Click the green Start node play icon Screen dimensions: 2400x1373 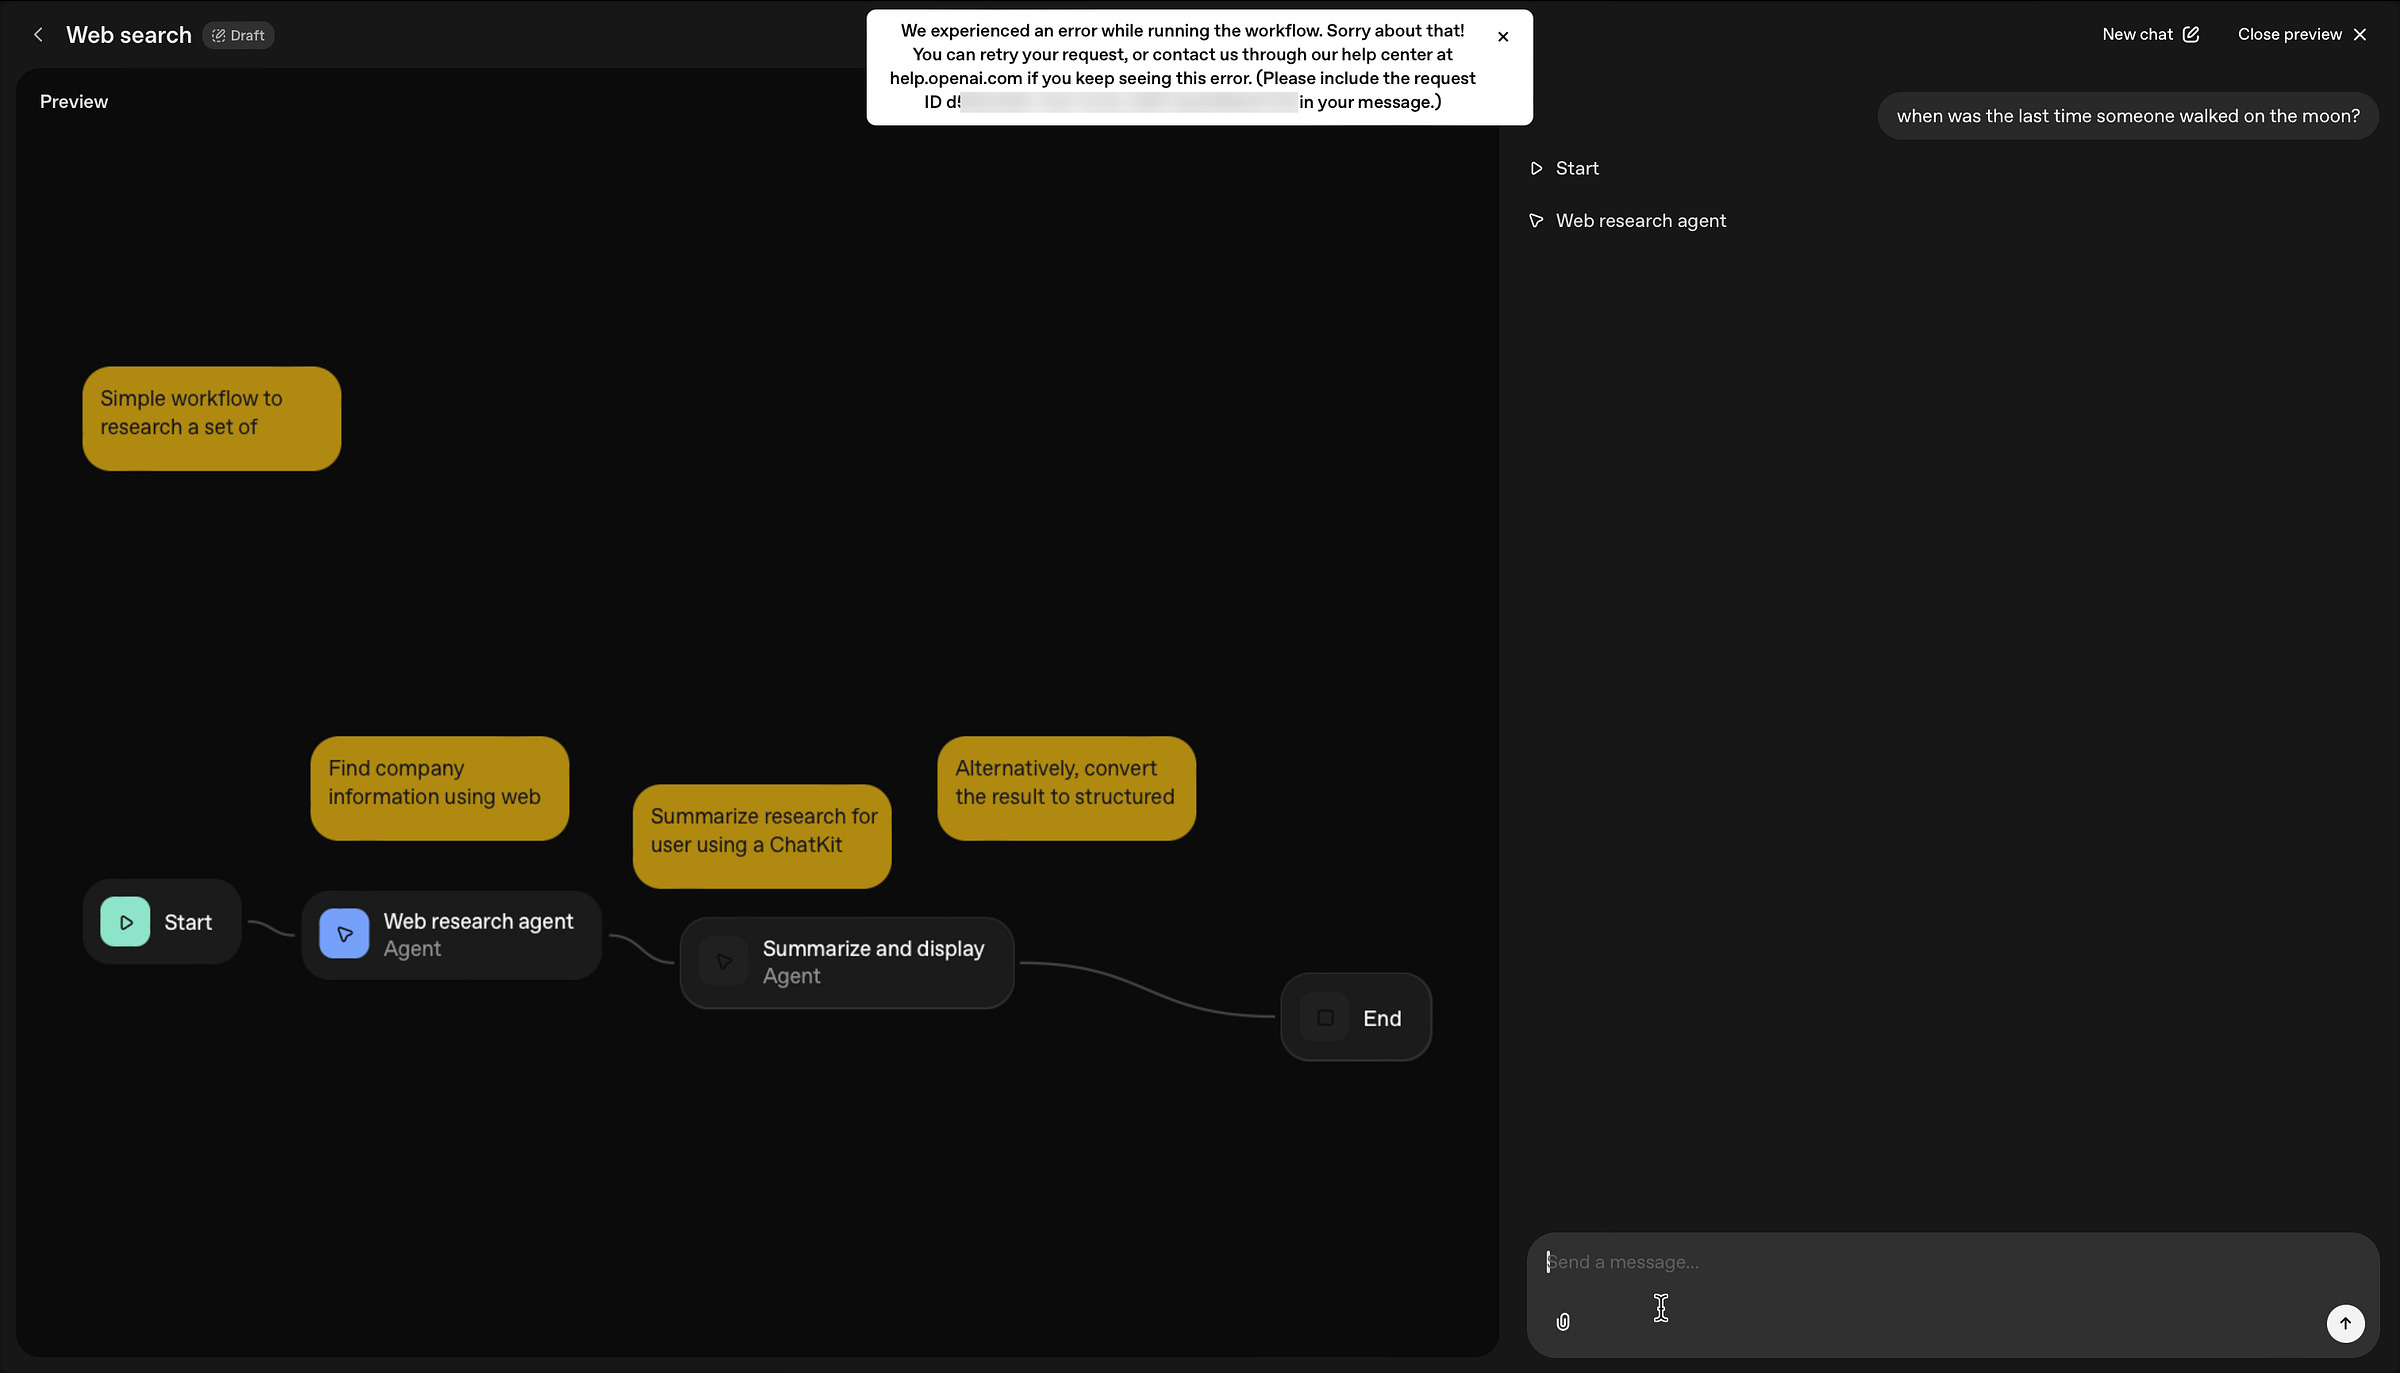point(125,922)
